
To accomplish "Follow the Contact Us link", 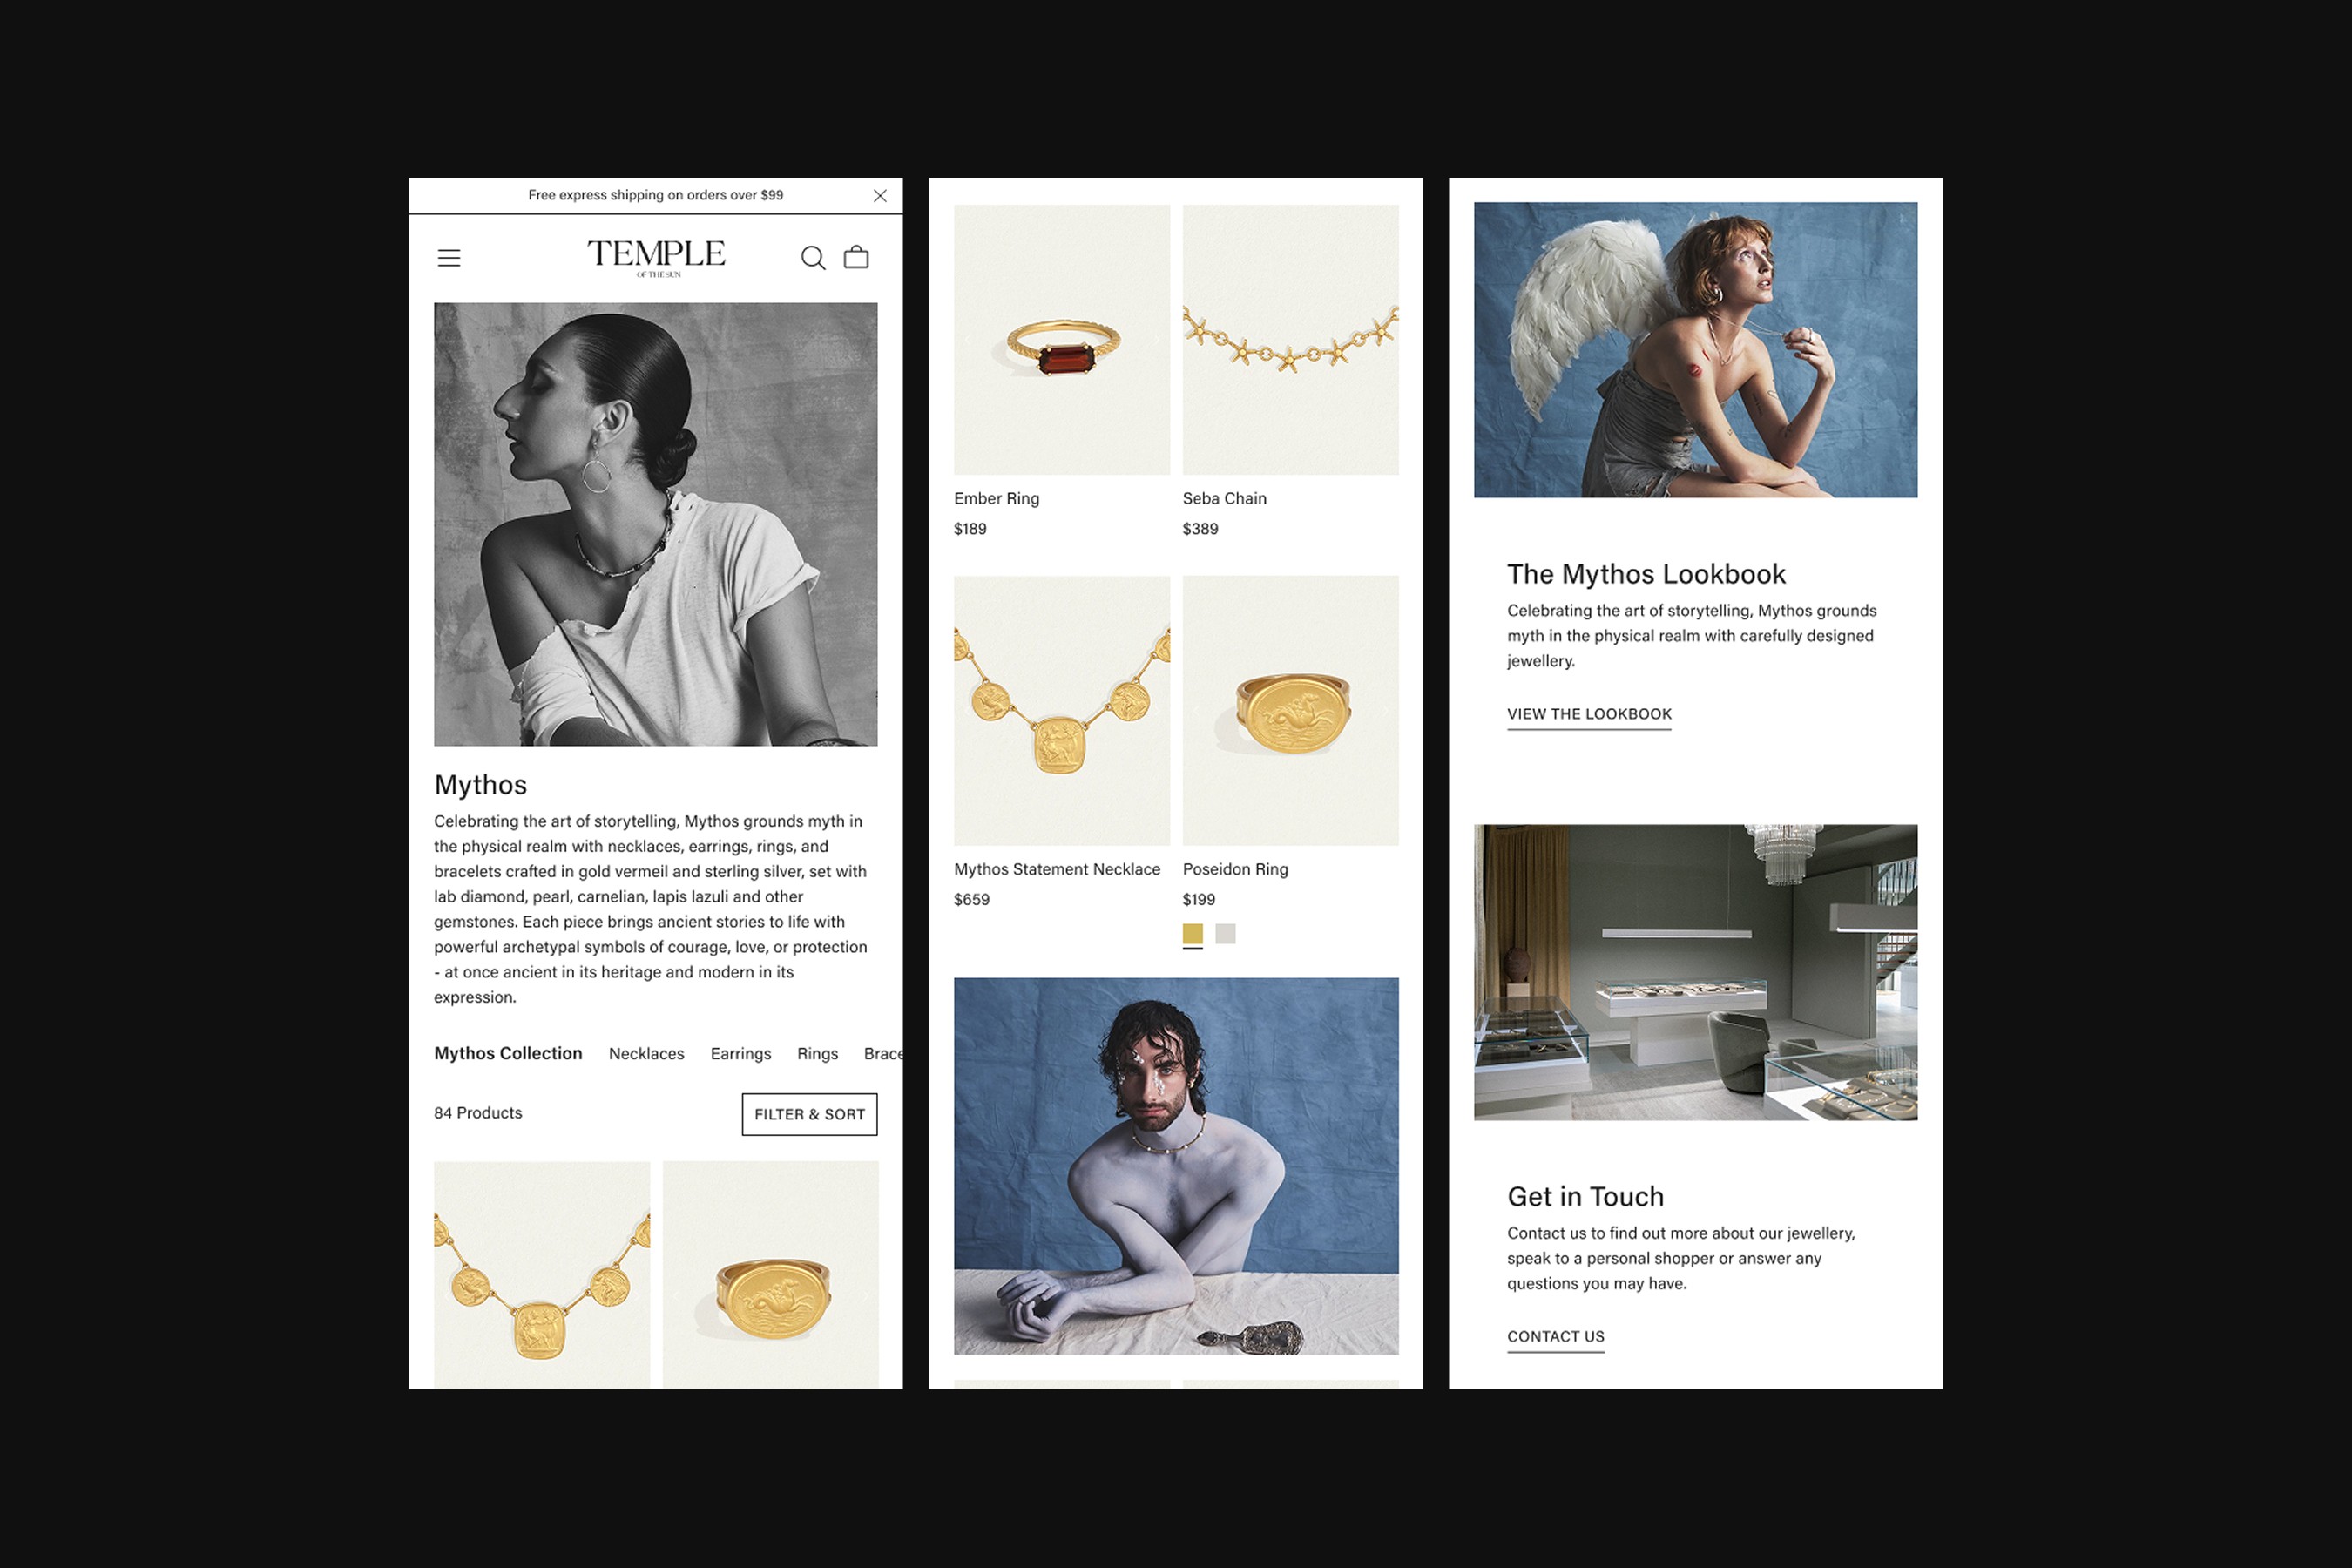I will click(1555, 1337).
